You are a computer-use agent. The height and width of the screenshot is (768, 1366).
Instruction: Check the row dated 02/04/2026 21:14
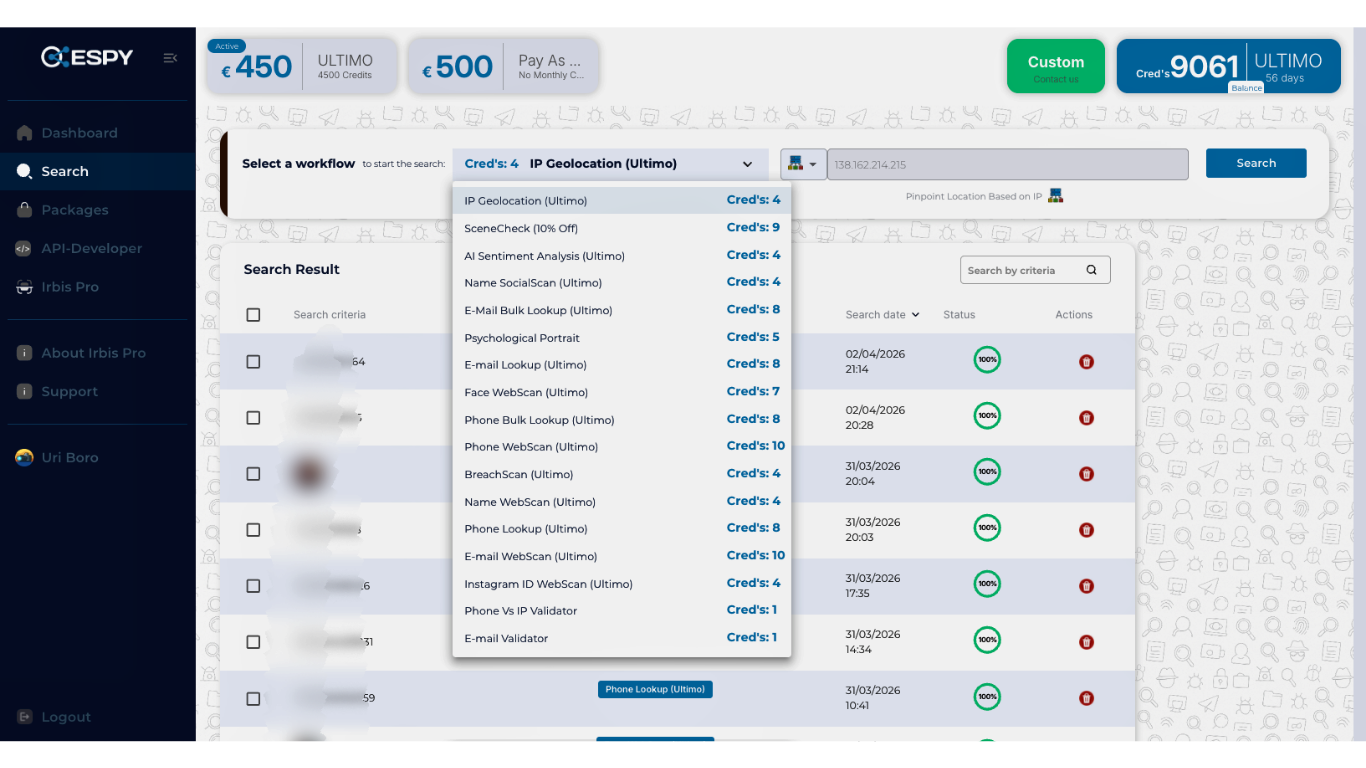[253, 362]
